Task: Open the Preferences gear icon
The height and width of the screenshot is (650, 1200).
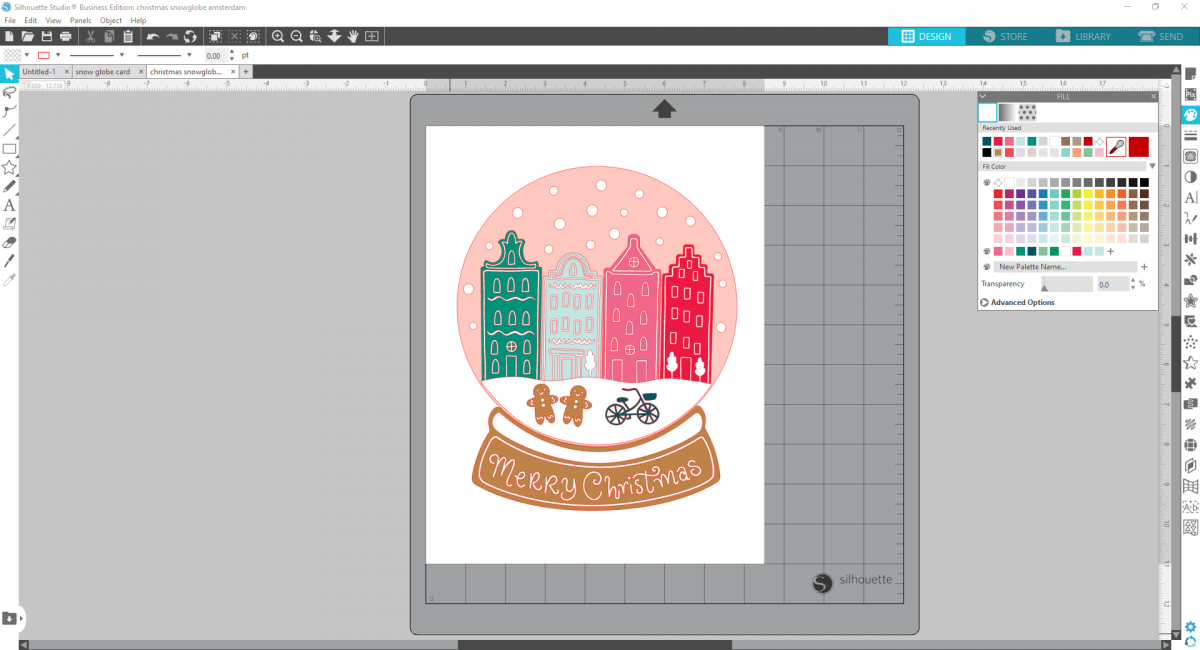Action: (1190, 627)
